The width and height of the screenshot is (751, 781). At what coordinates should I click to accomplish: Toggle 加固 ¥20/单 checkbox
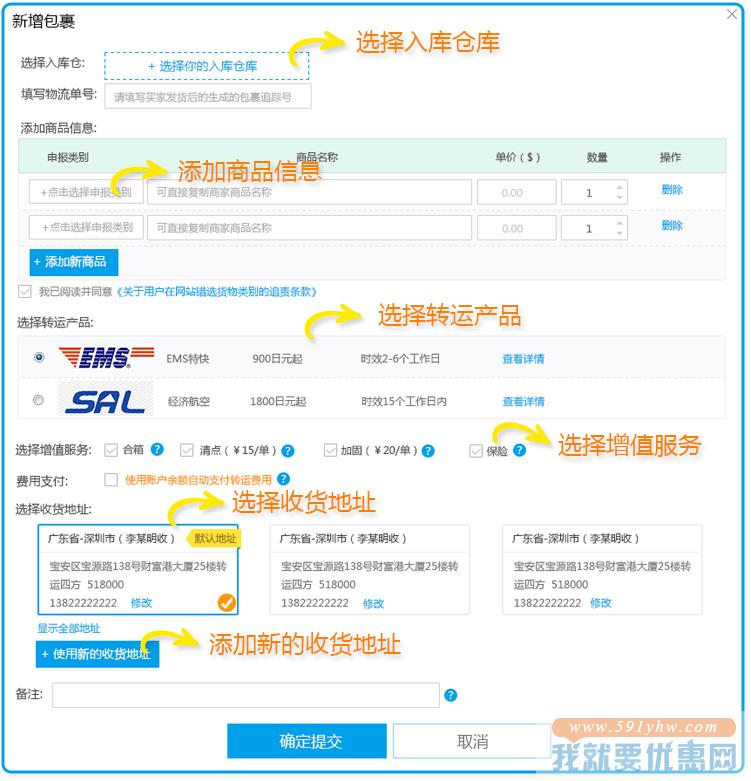click(330, 450)
